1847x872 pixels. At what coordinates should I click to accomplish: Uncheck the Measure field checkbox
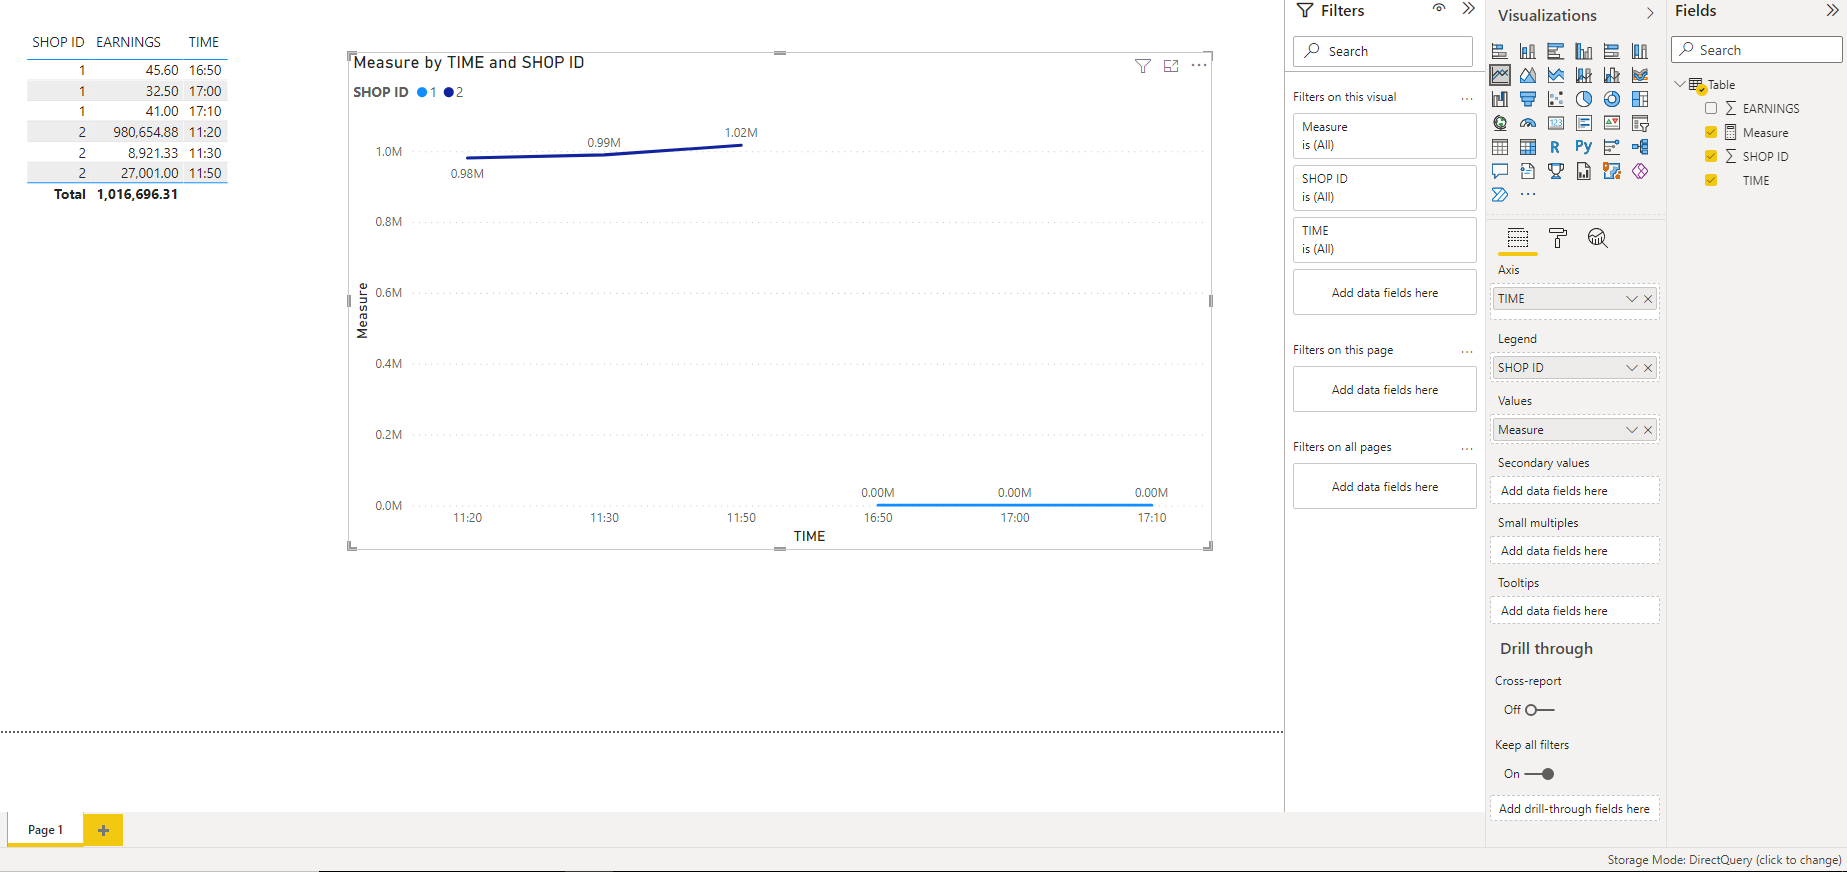coord(1711,132)
